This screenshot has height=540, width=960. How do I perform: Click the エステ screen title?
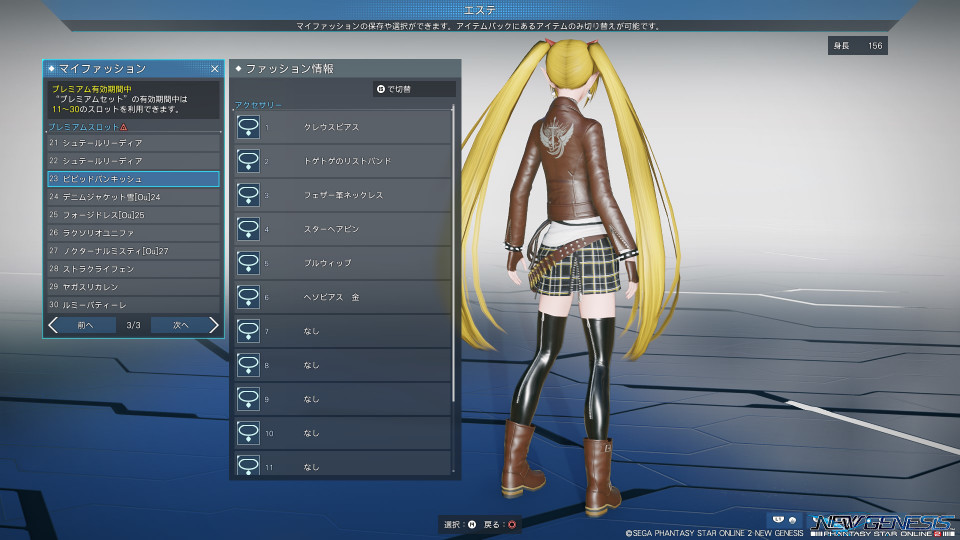[480, 10]
